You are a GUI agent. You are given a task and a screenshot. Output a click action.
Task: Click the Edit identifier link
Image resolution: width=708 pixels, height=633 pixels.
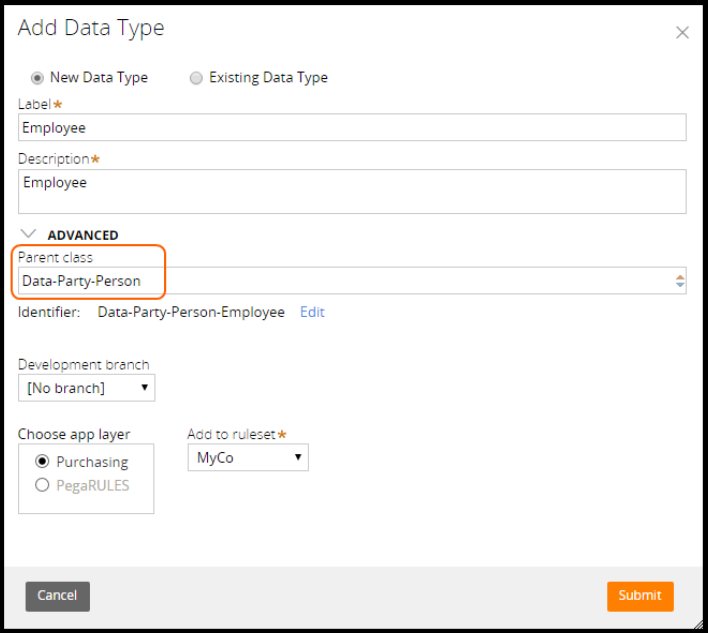click(312, 312)
